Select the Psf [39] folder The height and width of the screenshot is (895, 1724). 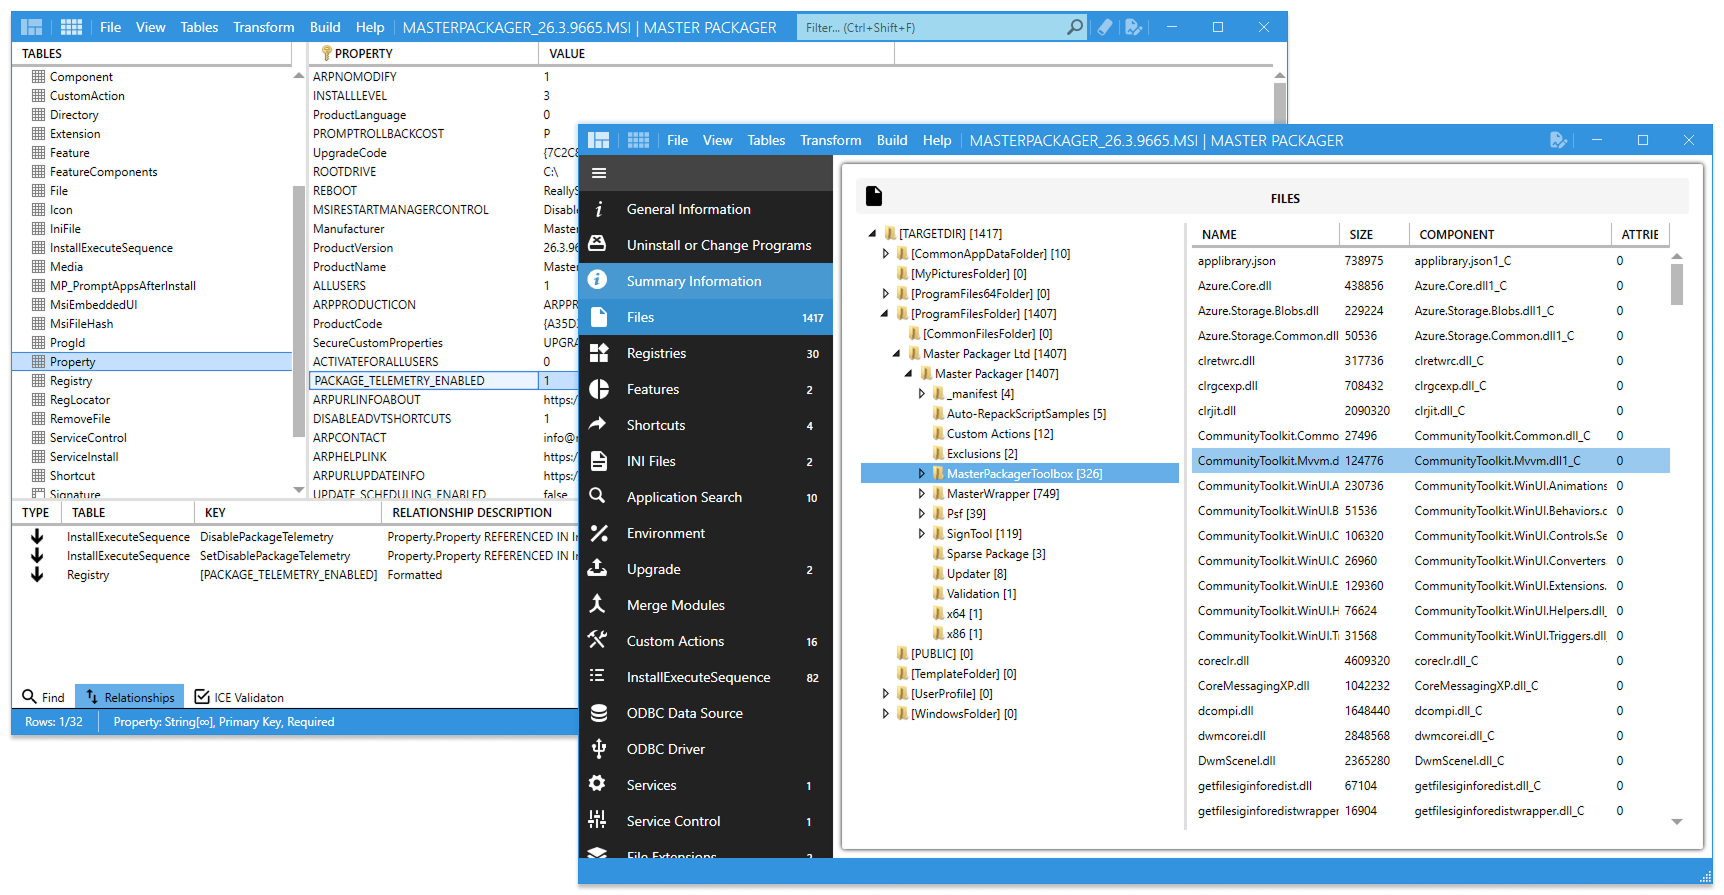(966, 514)
